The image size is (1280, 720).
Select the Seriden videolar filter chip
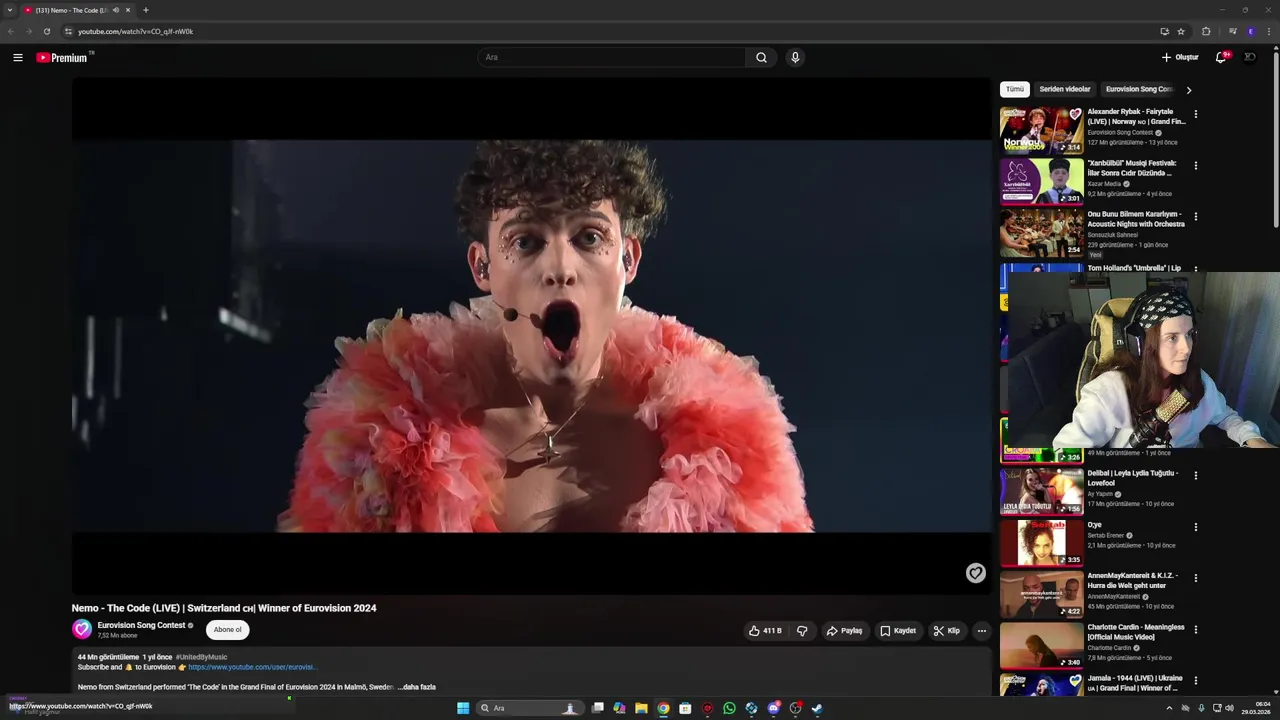(1065, 89)
